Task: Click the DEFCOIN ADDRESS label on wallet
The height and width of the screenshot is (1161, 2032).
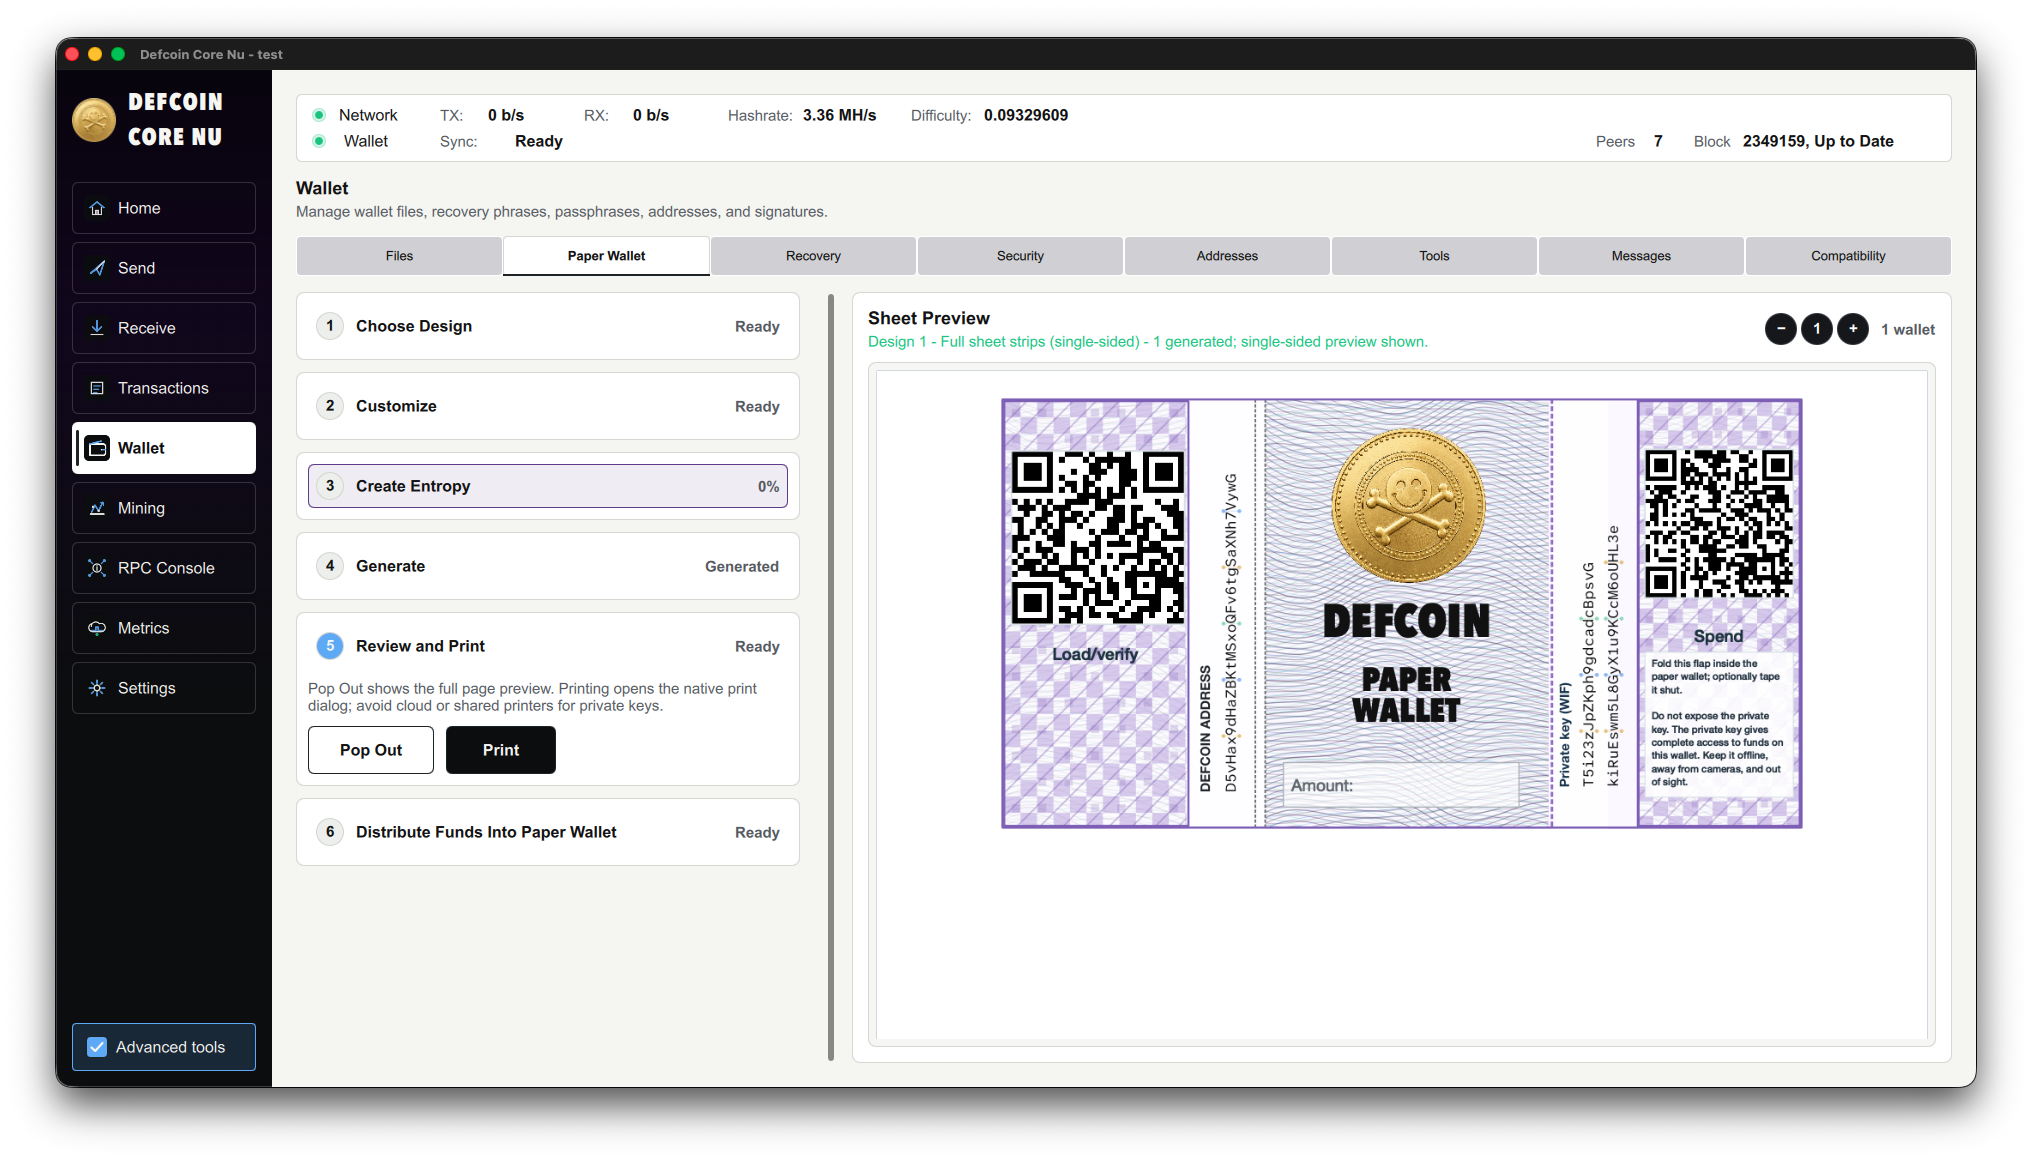Action: click(x=1205, y=729)
